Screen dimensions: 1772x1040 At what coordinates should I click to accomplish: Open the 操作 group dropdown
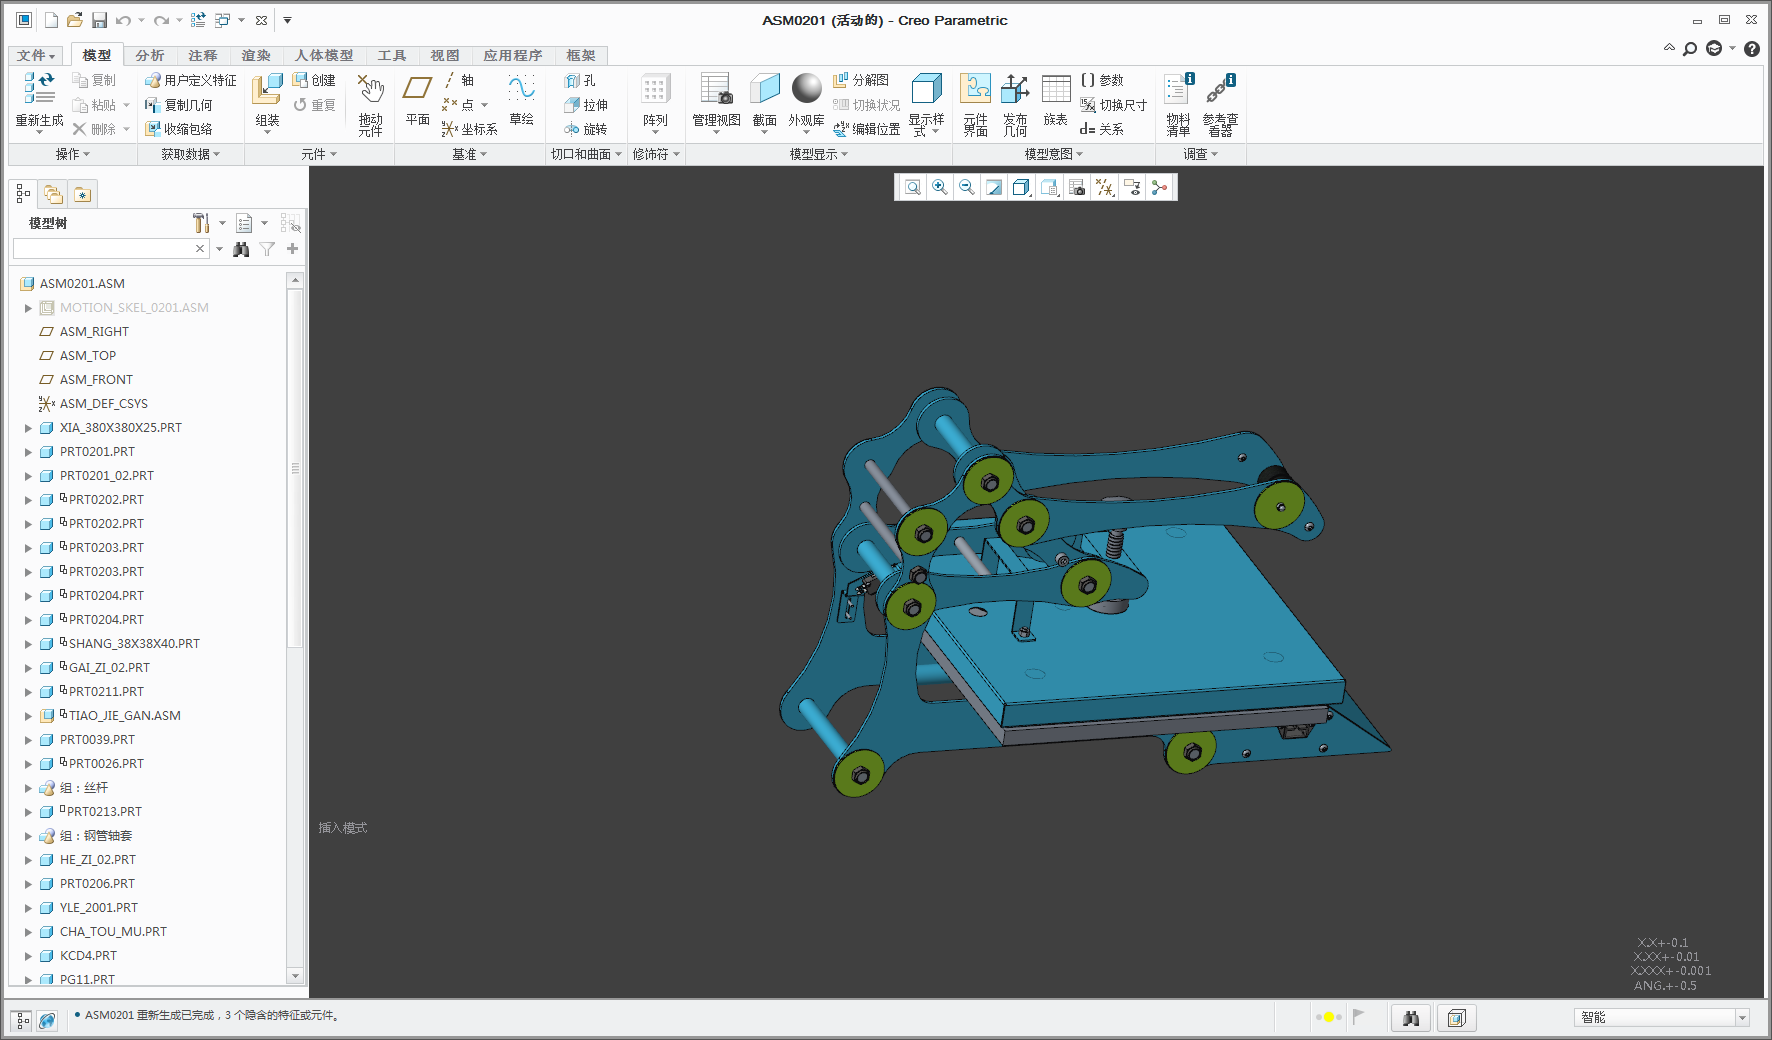[73, 154]
